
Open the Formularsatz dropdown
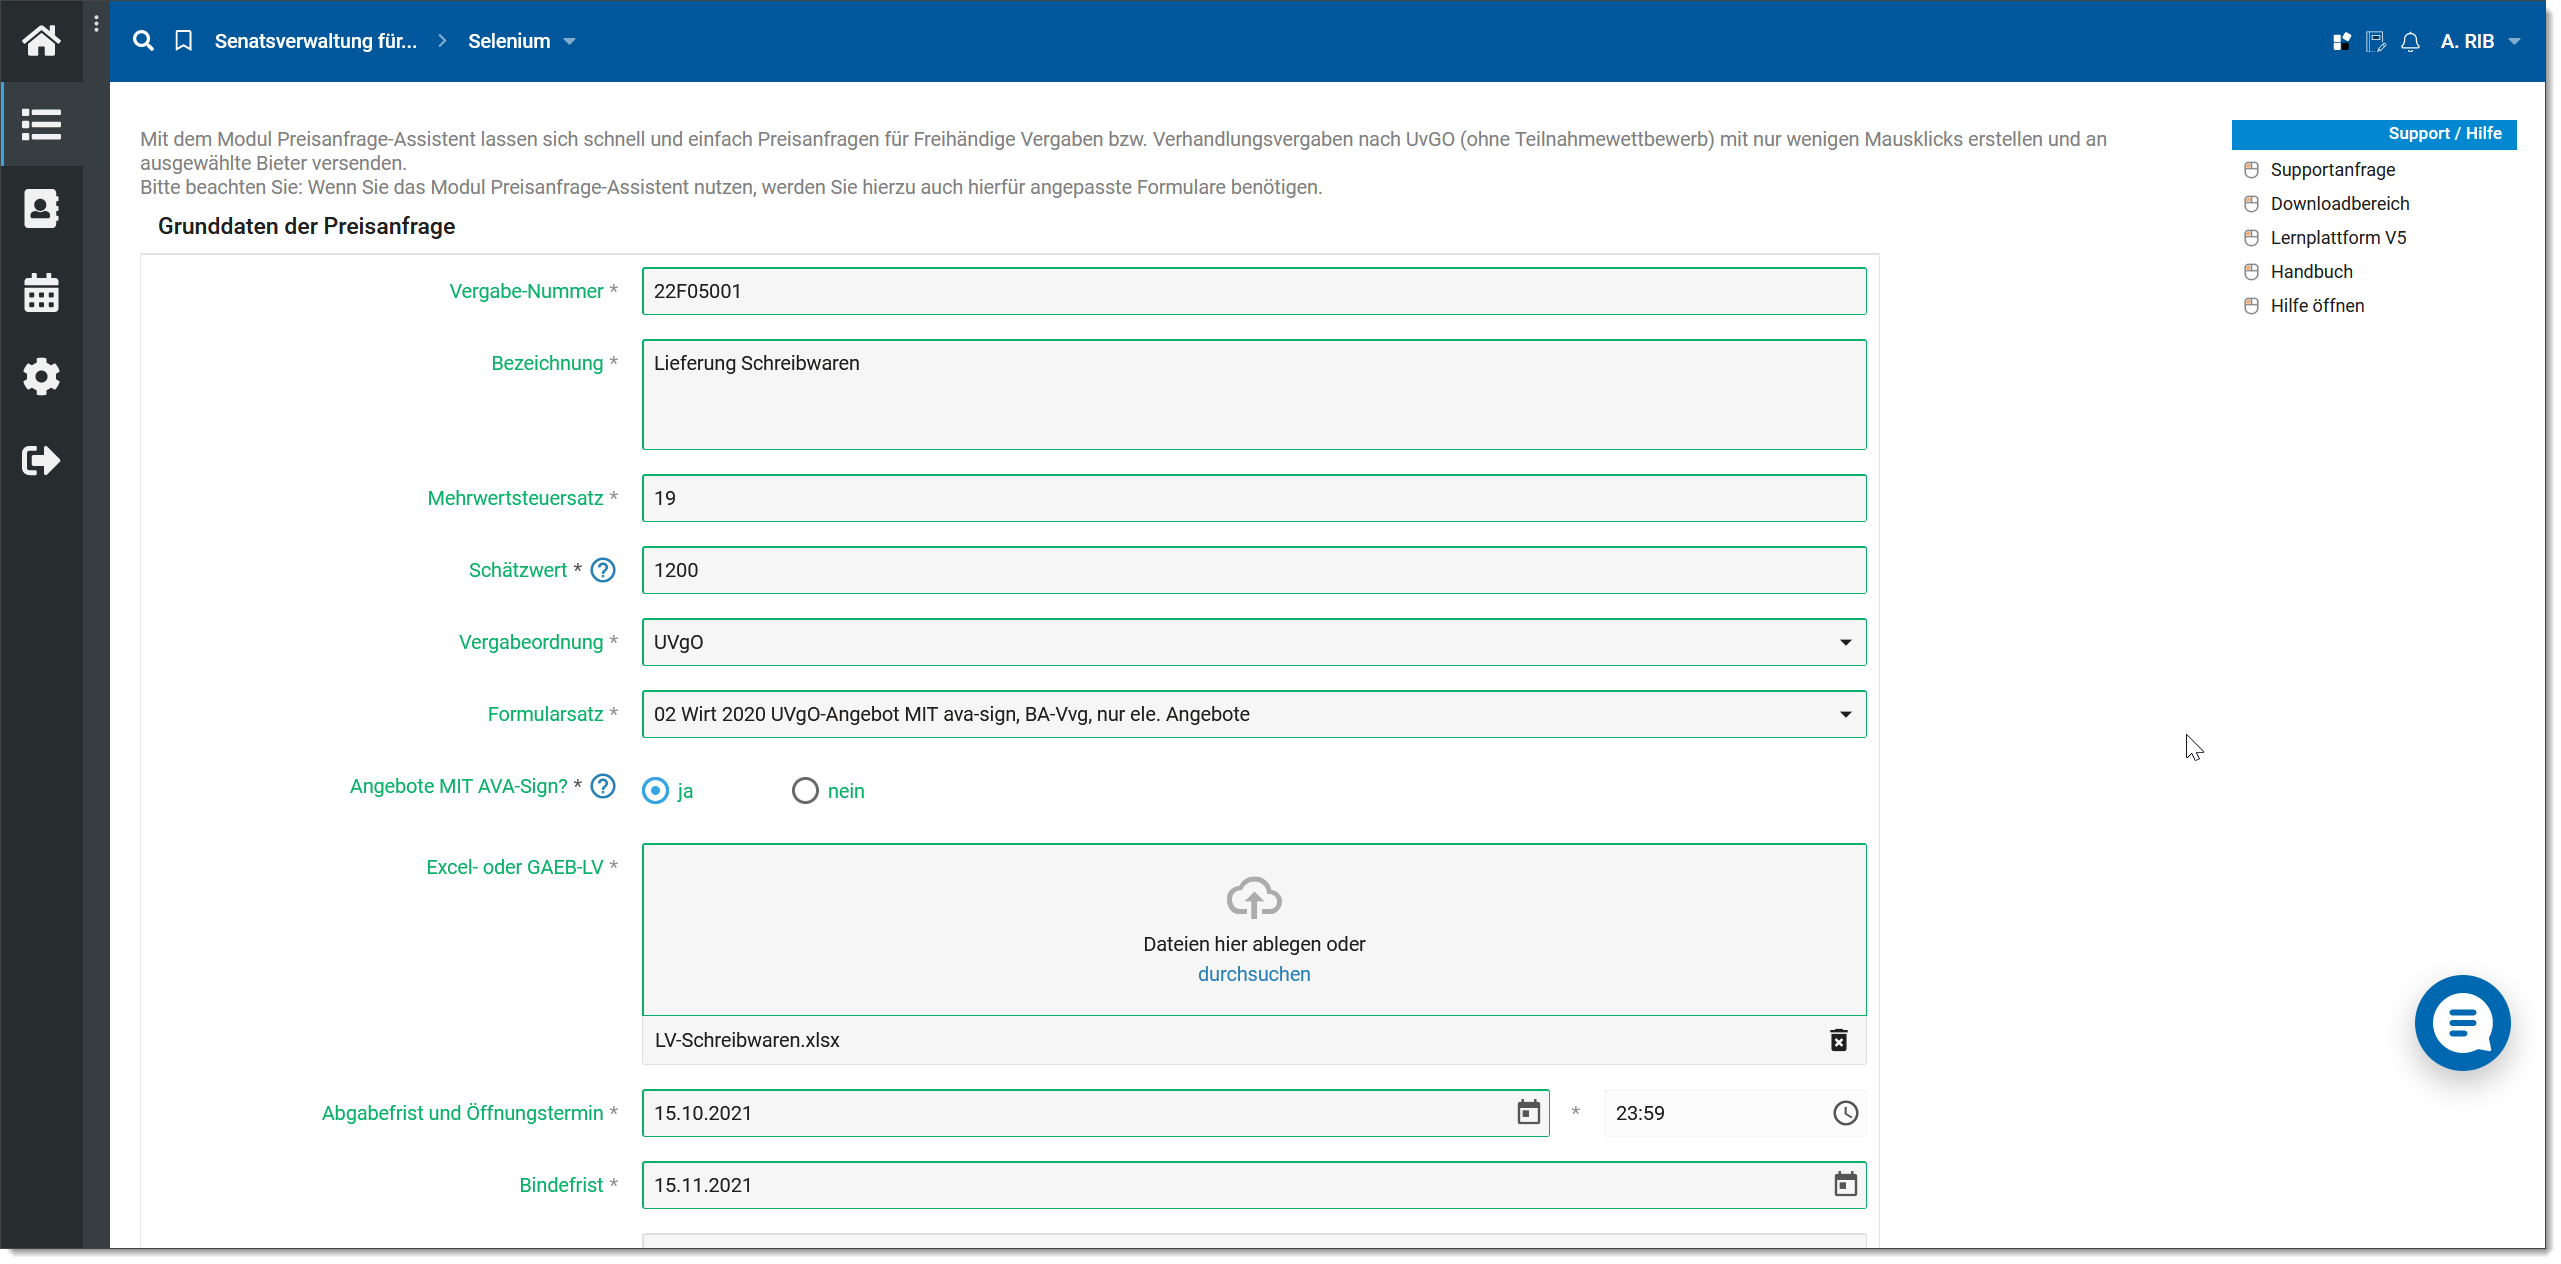[1254, 714]
